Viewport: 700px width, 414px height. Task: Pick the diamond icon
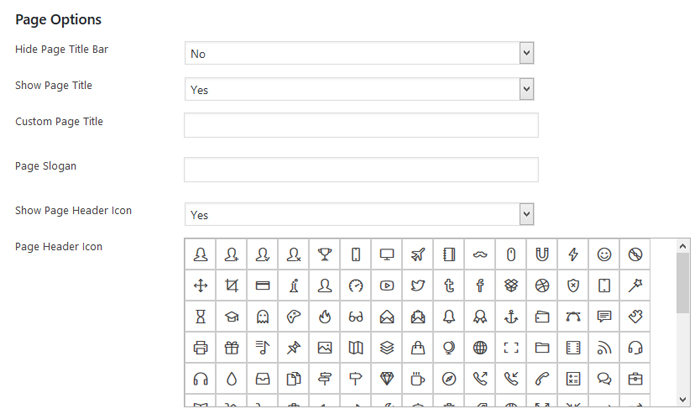click(386, 379)
